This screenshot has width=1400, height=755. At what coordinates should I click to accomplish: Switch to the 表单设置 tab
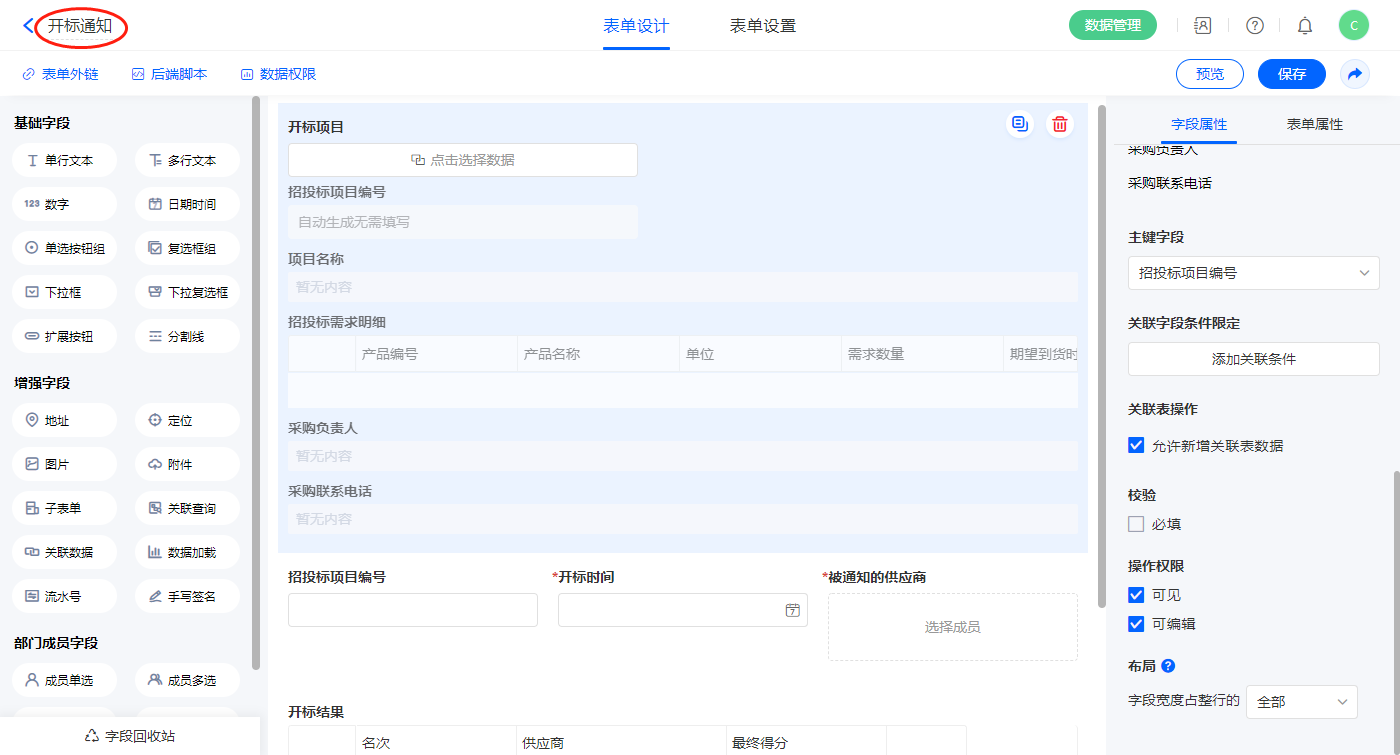763,26
